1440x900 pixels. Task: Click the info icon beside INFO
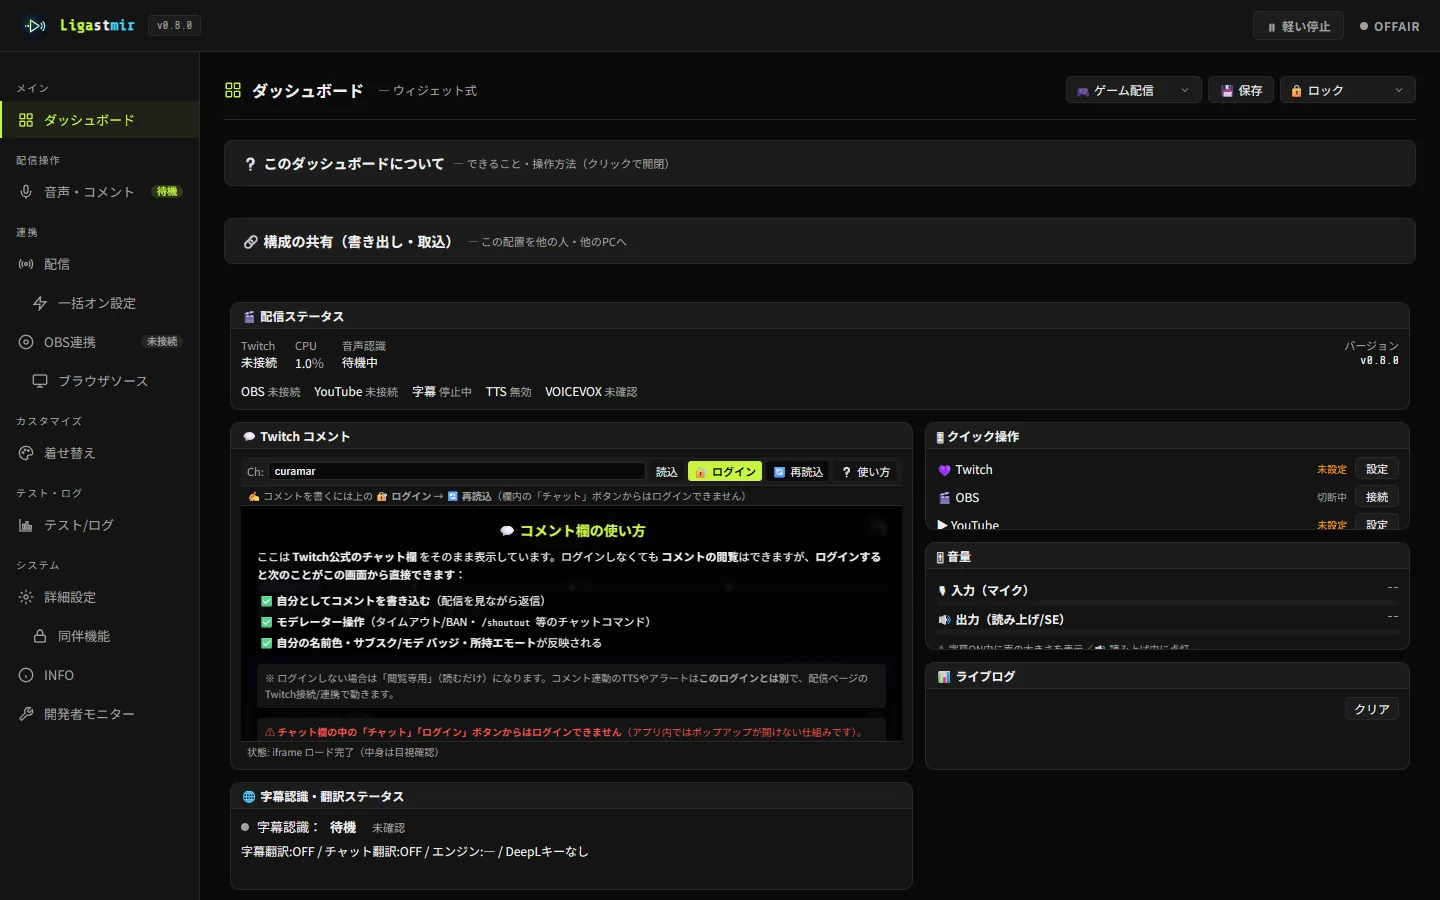coord(26,675)
